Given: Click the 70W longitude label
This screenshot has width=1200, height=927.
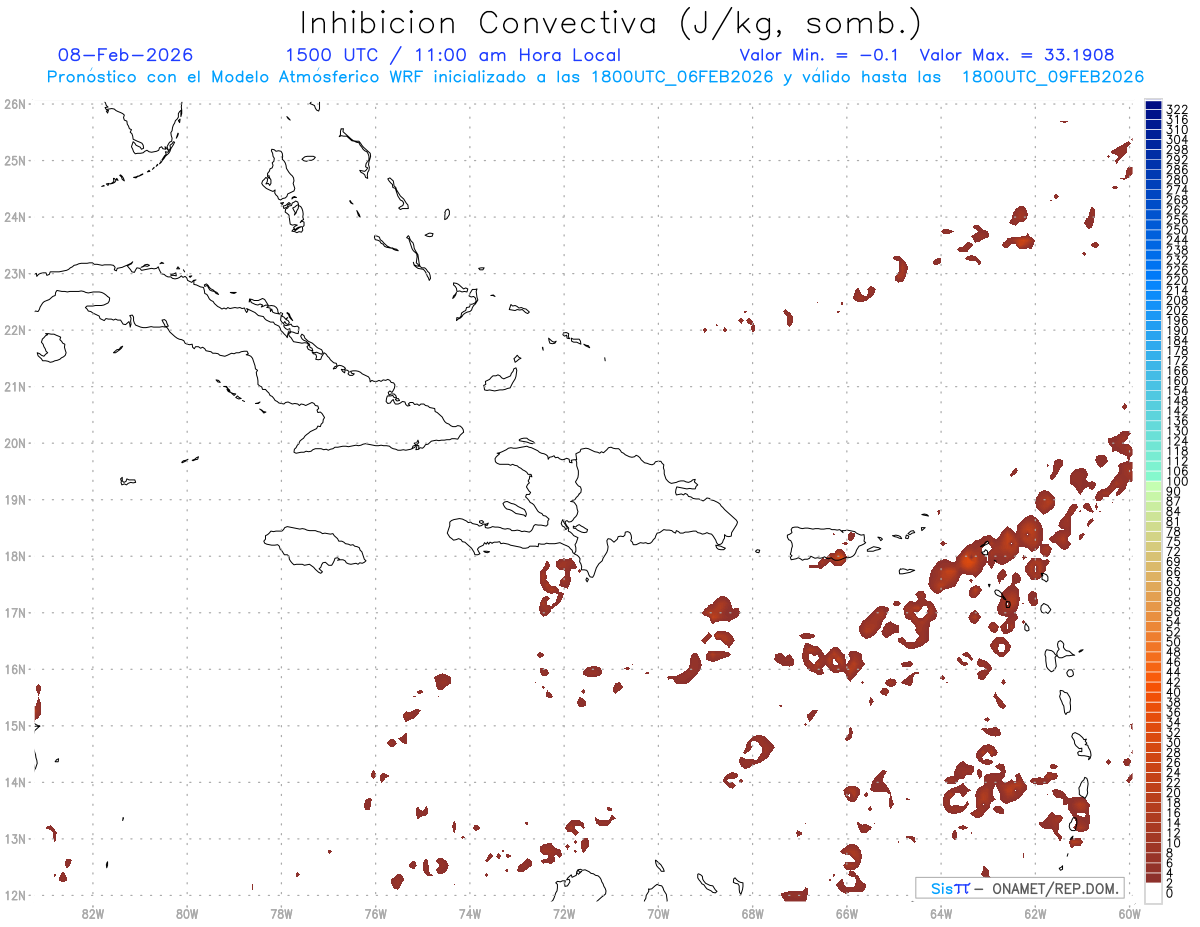Looking at the screenshot, I should pos(658,913).
